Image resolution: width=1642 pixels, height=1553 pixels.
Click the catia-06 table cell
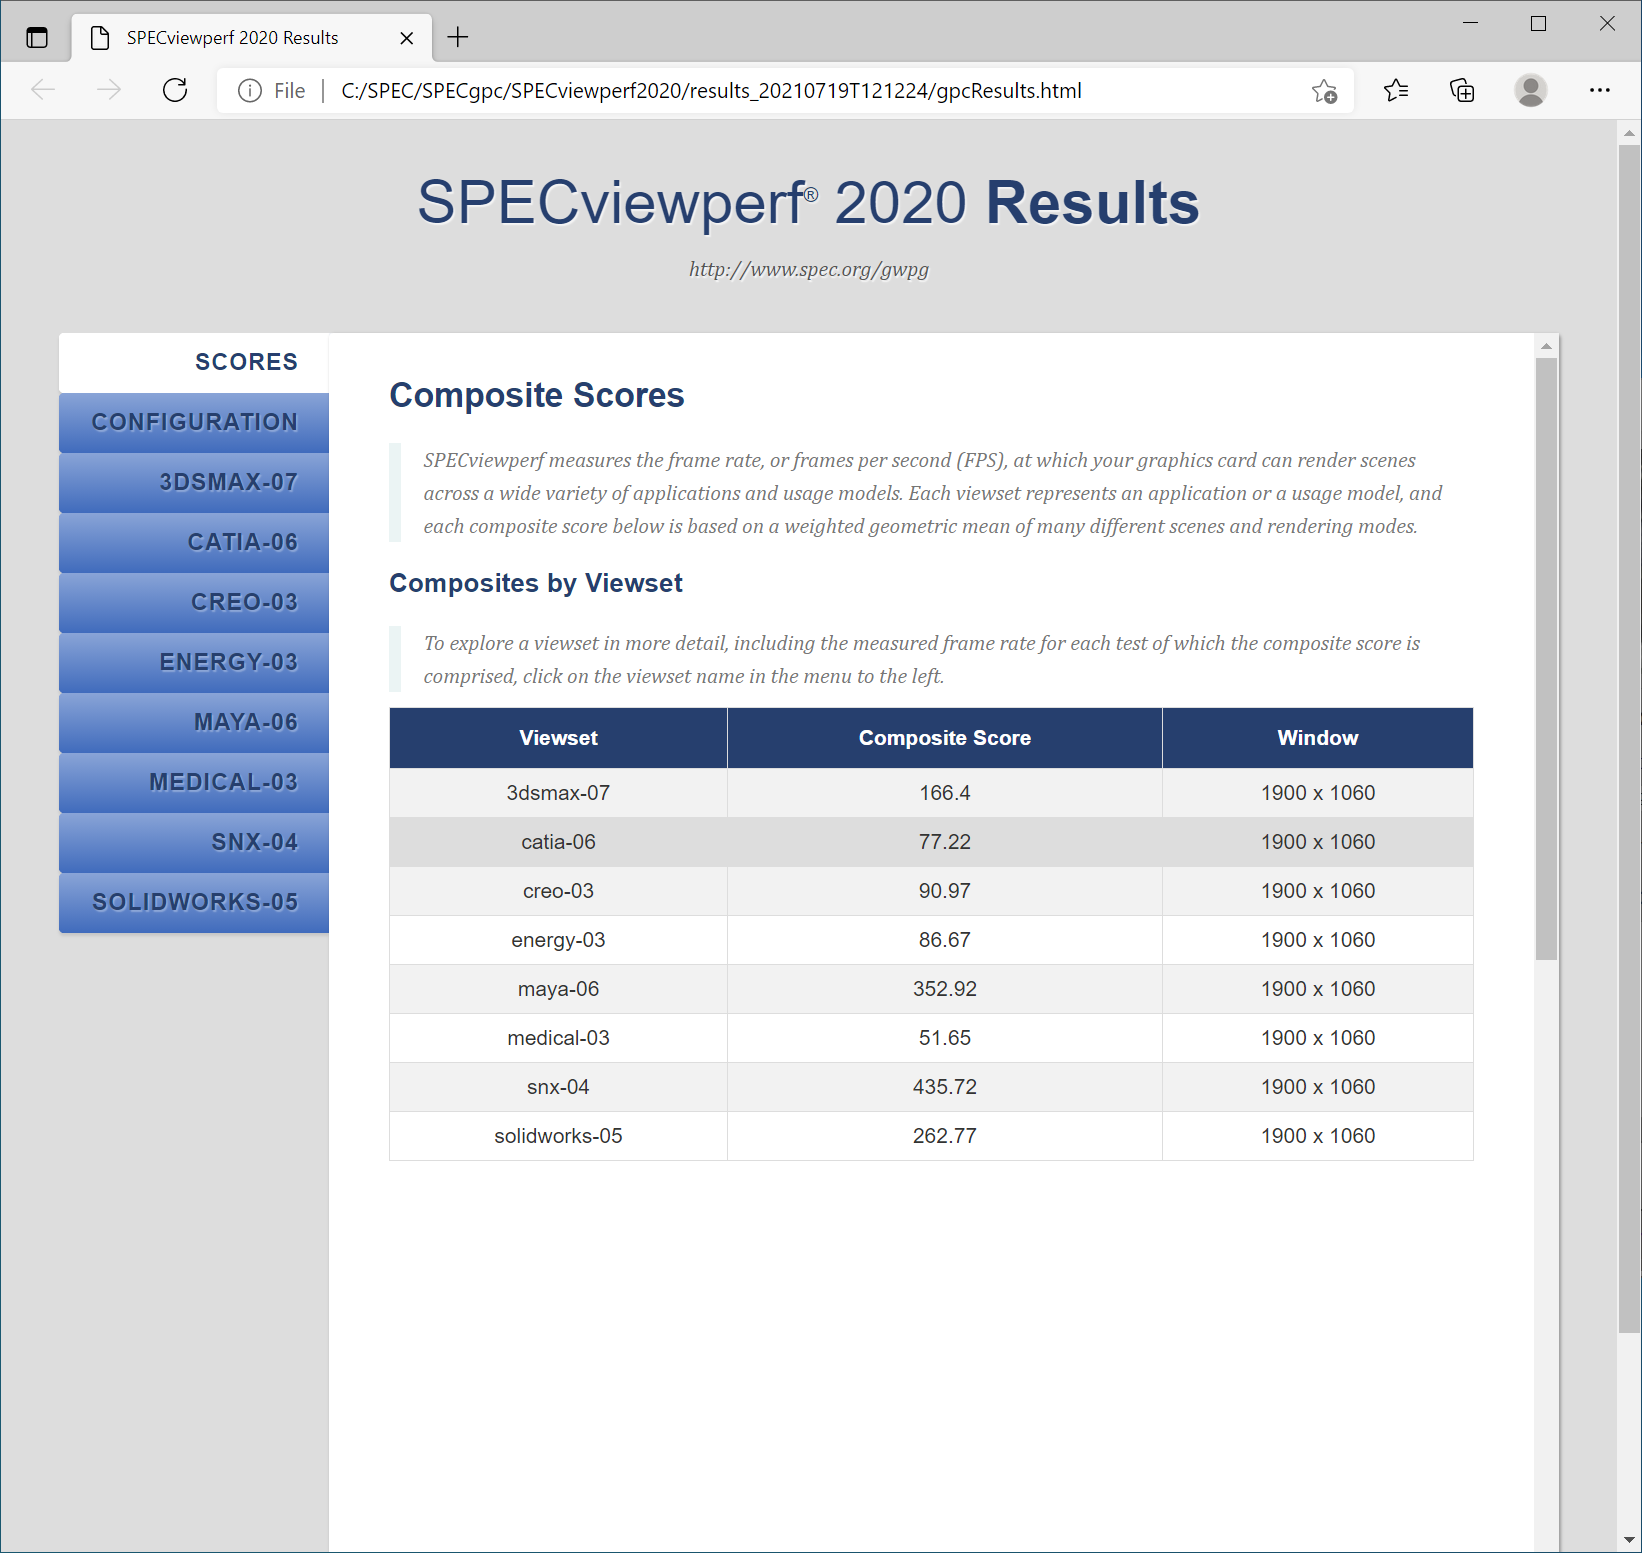[558, 842]
